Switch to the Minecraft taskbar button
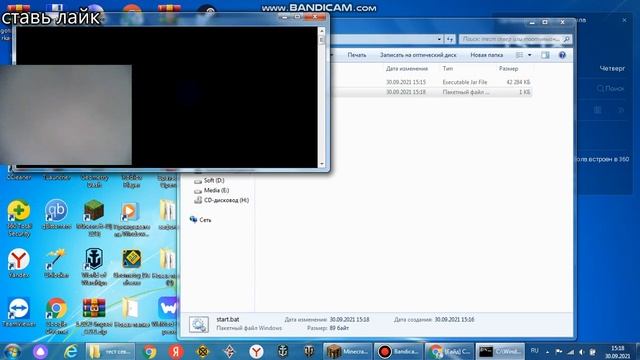640x360 pixels. click(348, 351)
